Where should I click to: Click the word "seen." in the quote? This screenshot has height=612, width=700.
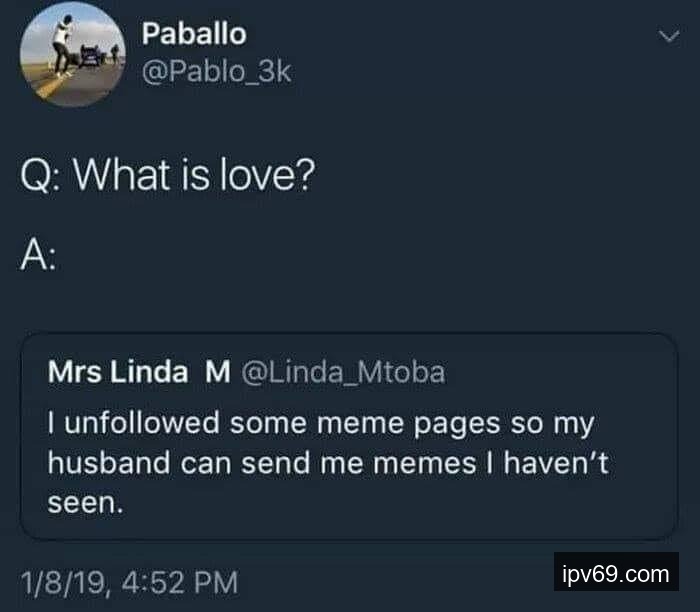tap(86, 504)
